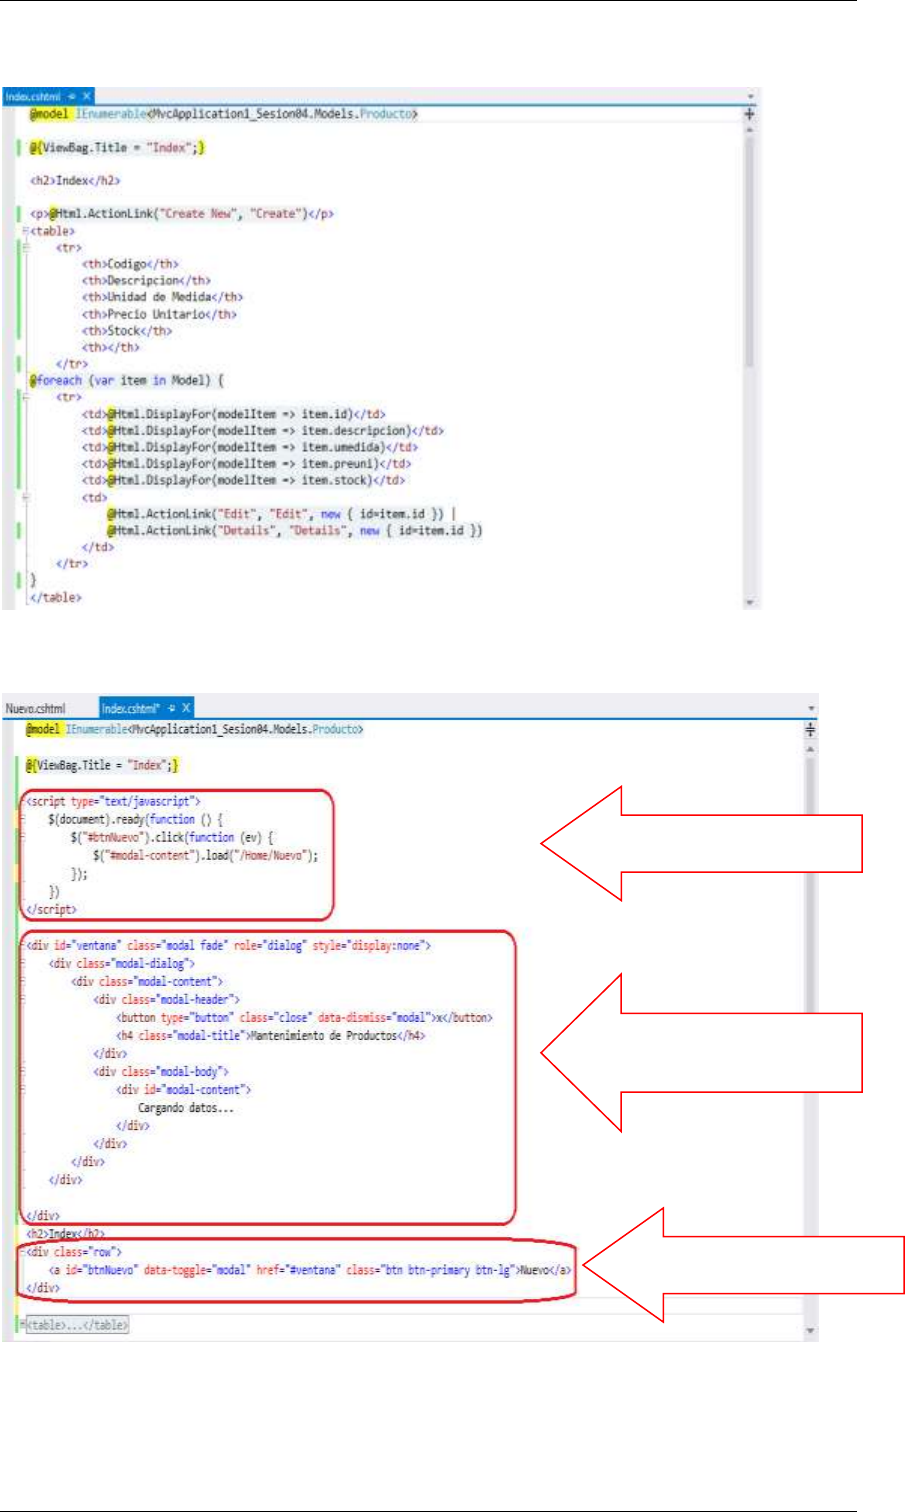This screenshot has width=905, height=1512.
Task: Click the <th>Unidad de Medida</th> line
Action: click(162, 297)
